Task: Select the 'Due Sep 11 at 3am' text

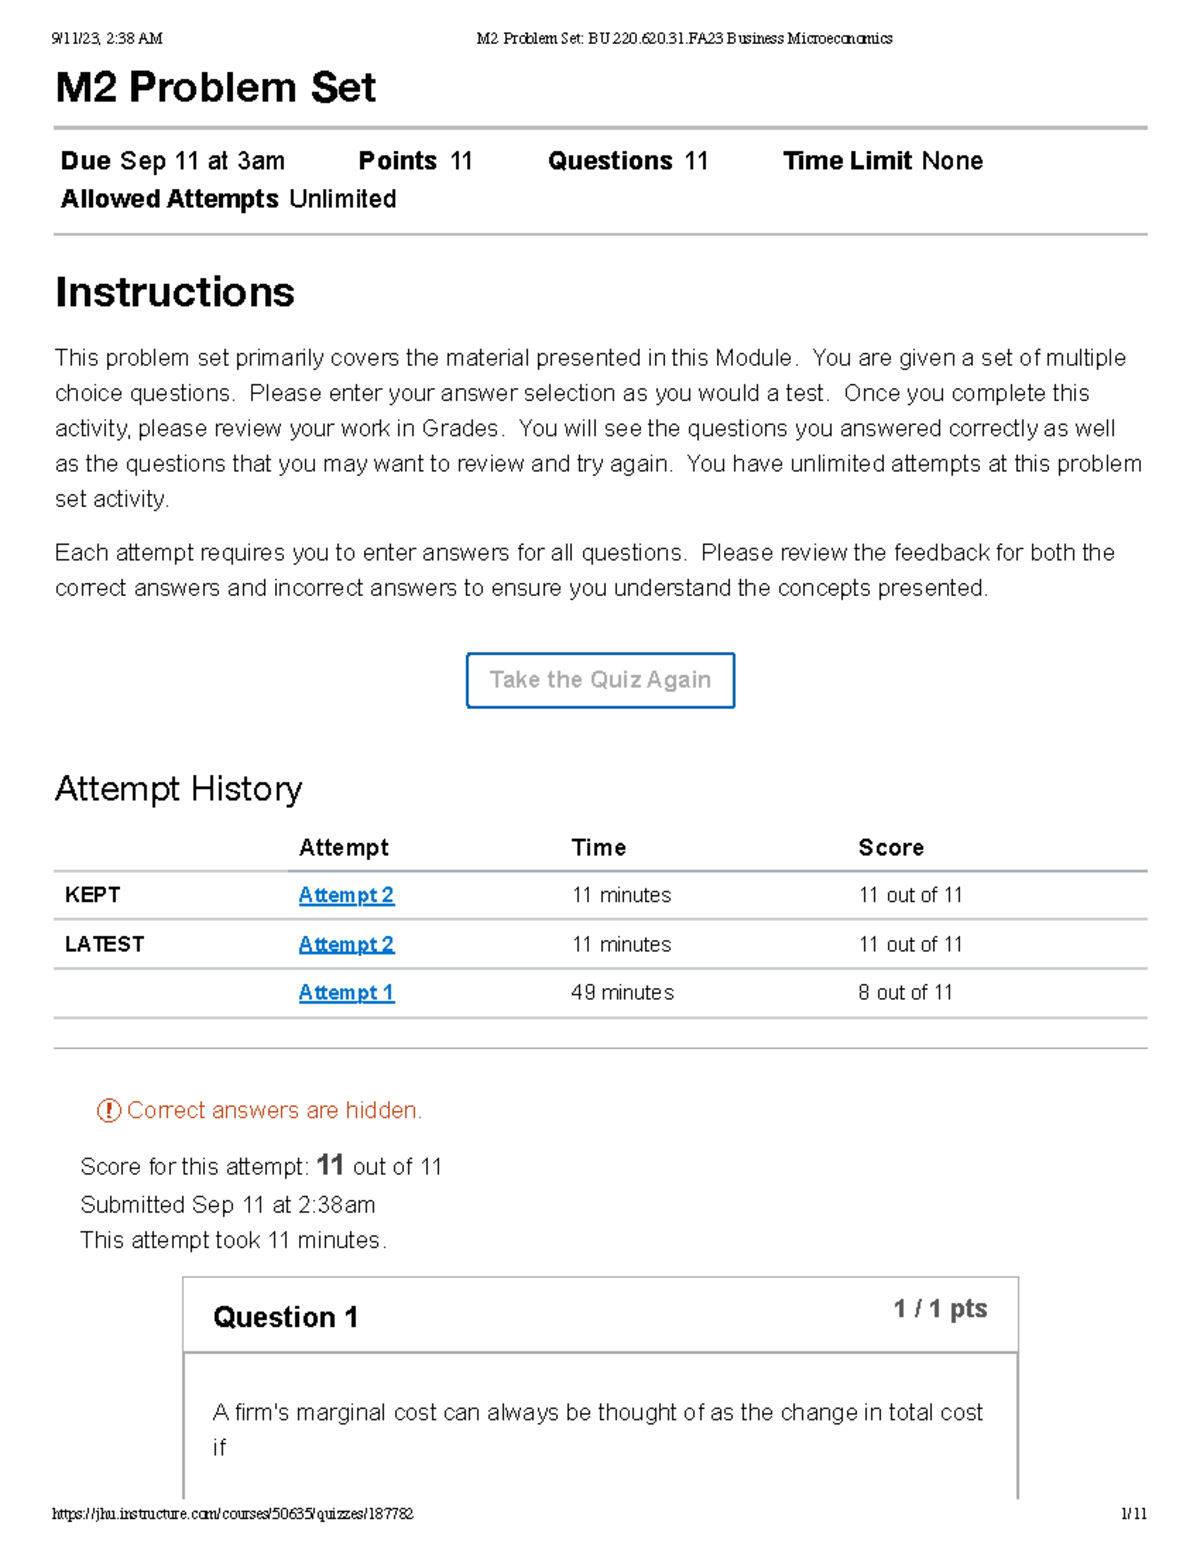Action: [172, 160]
